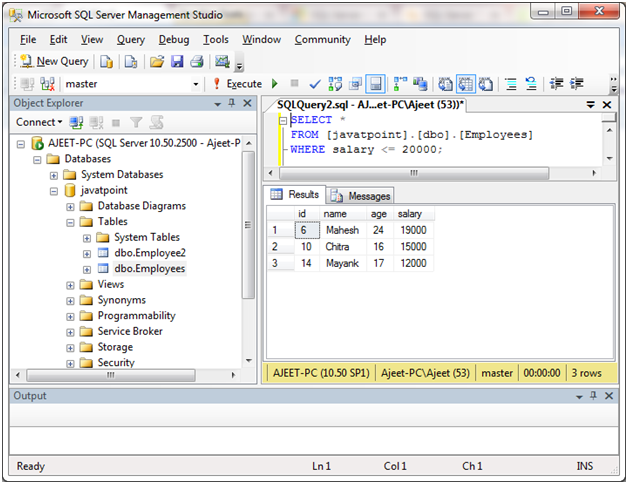Image resolution: width=628 pixels, height=484 pixels.
Task: Expand the Database Diagrams node
Action: pos(70,207)
